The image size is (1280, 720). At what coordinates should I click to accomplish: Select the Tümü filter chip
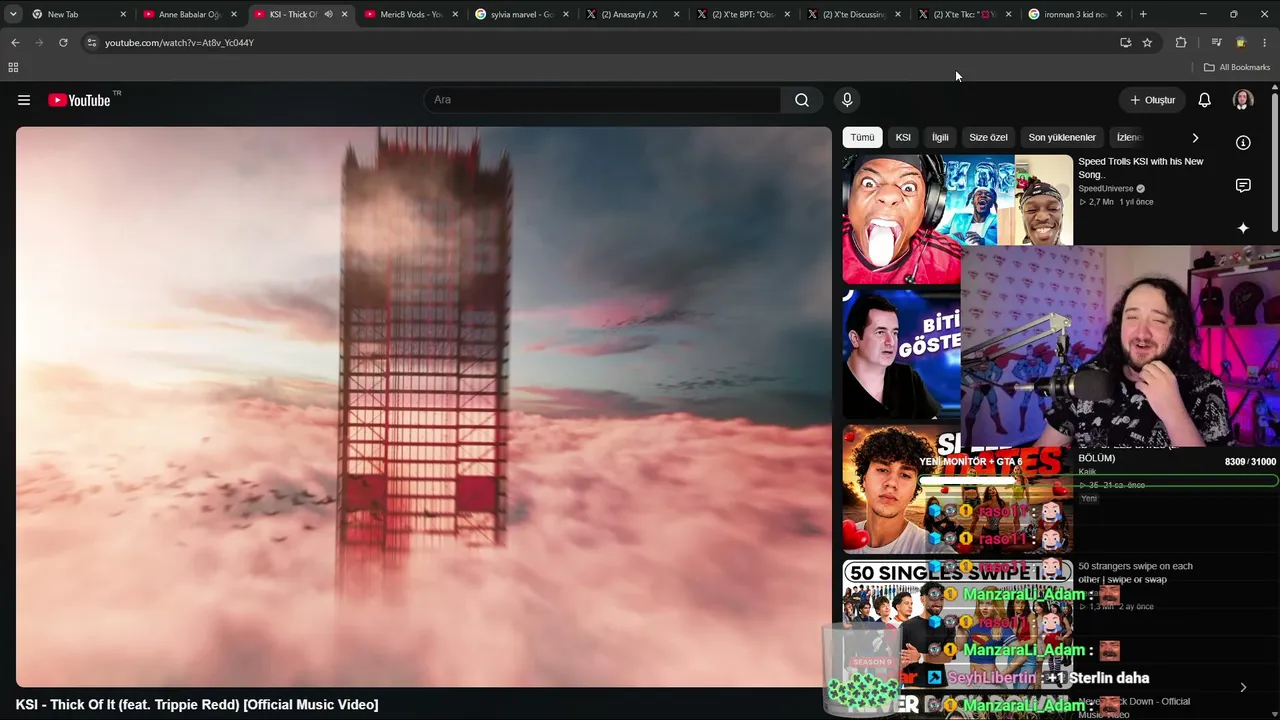pos(862,137)
